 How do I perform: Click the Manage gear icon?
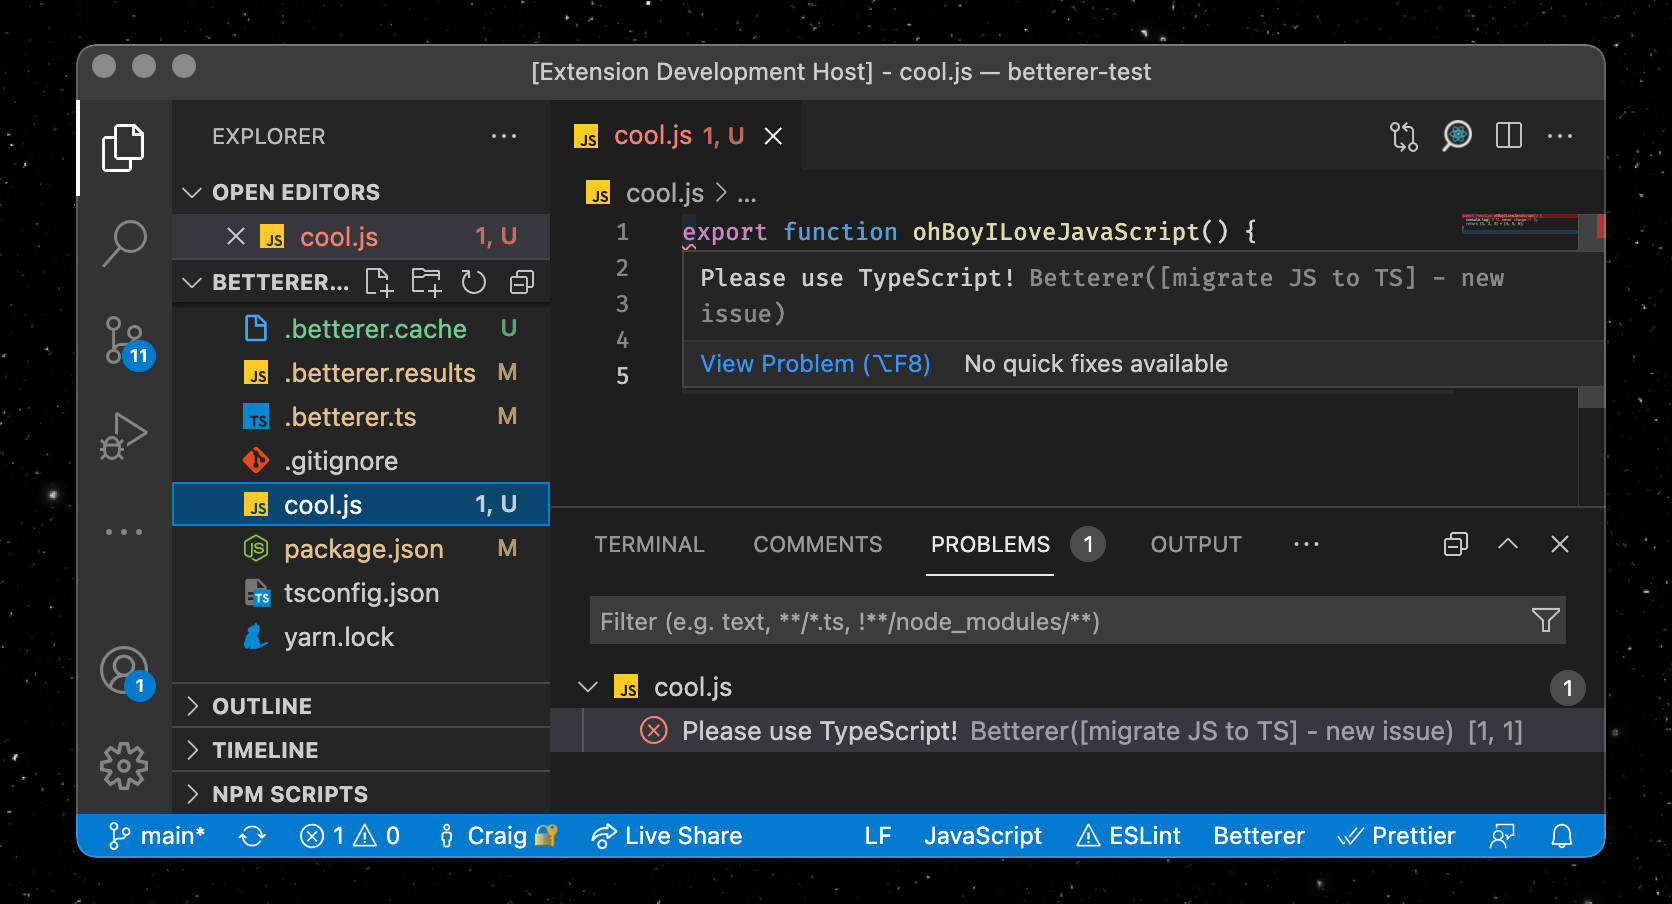point(124,766)
